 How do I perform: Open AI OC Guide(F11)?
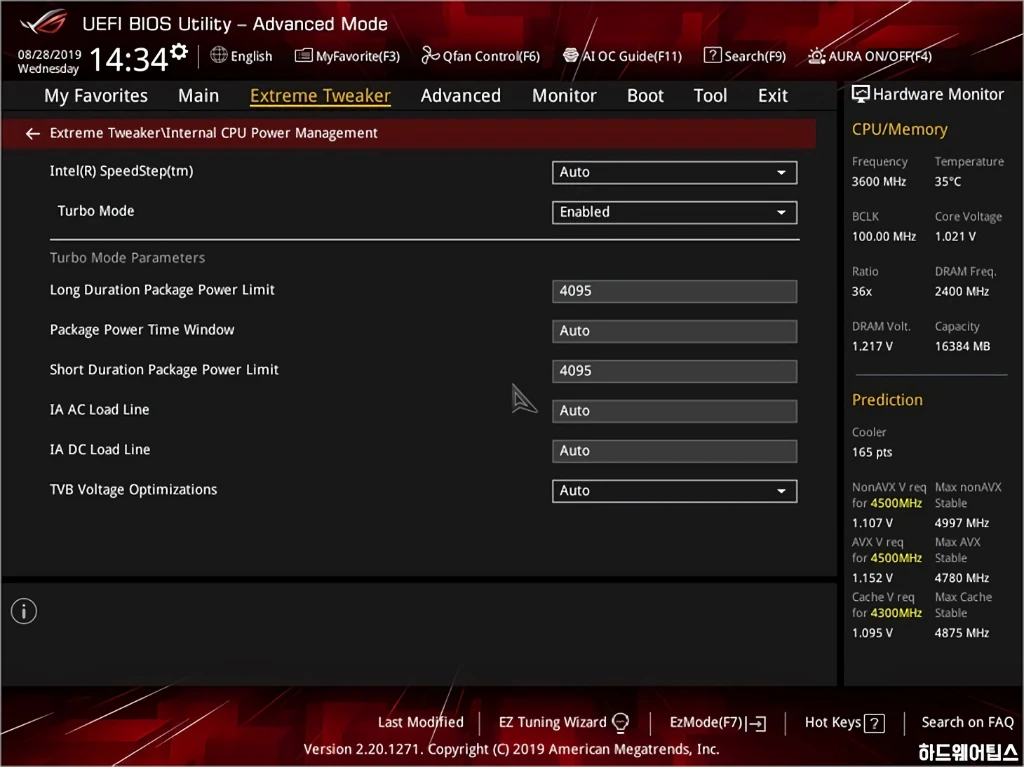622,56
